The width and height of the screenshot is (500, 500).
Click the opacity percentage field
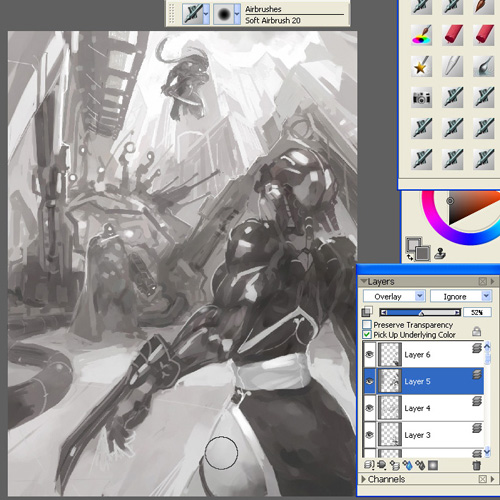pos(477,312)
